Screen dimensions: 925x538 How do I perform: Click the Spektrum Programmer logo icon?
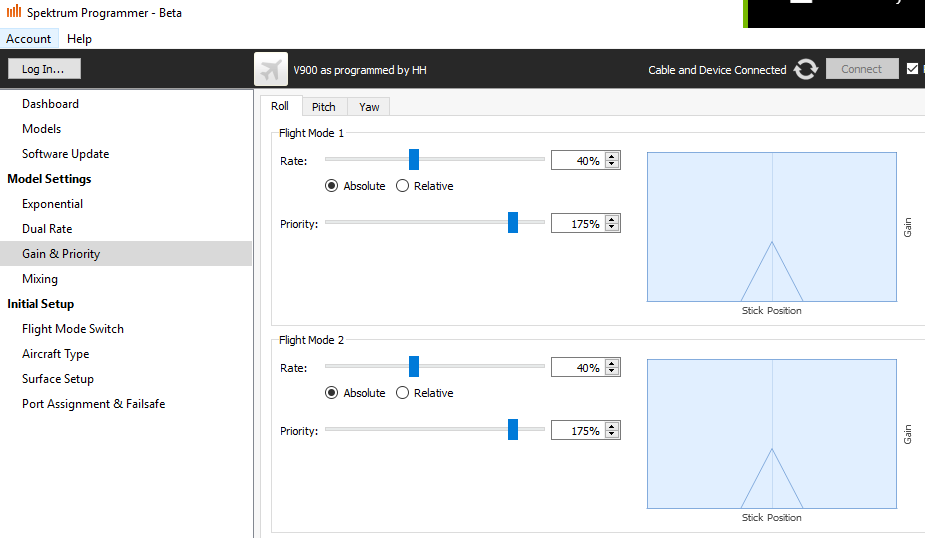click(13, 13)
